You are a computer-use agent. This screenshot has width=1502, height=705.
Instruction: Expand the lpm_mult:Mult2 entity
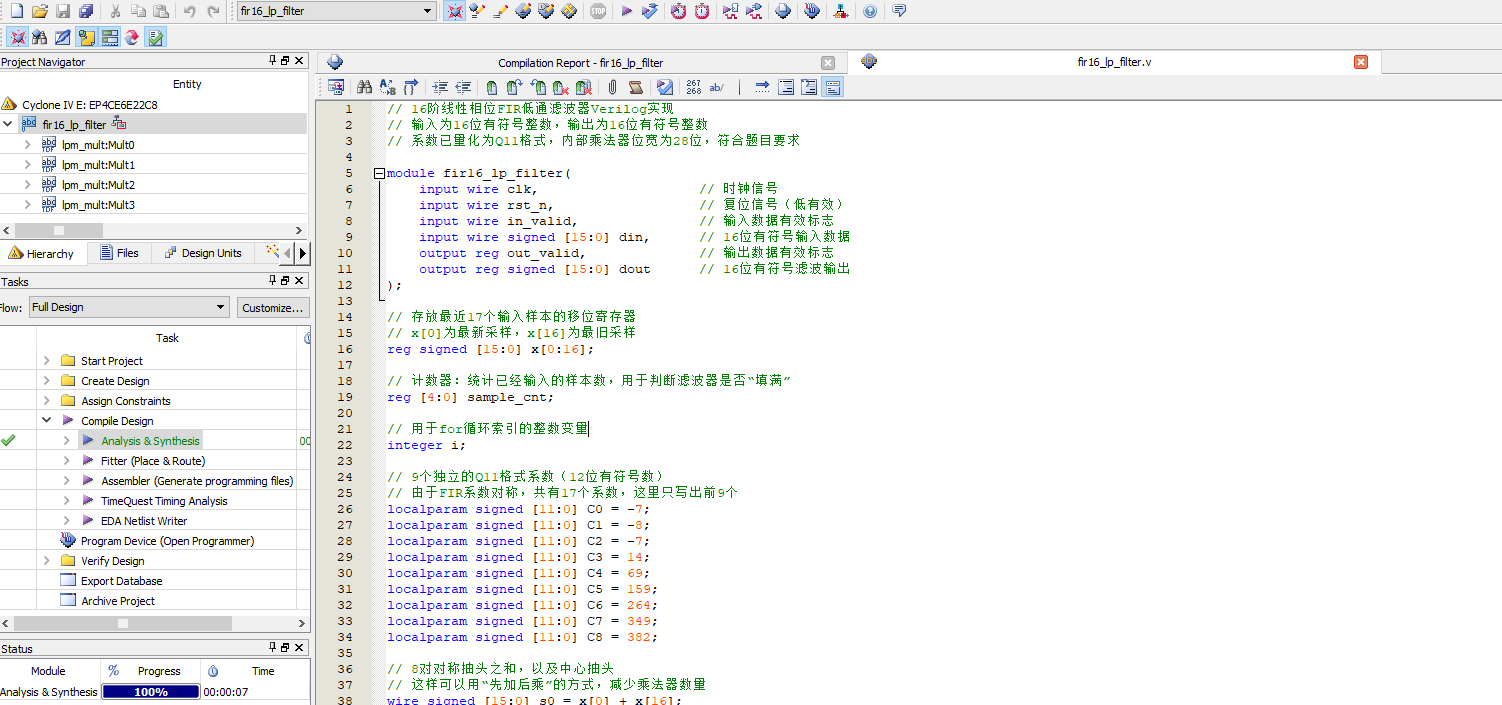tap(28, 185)
